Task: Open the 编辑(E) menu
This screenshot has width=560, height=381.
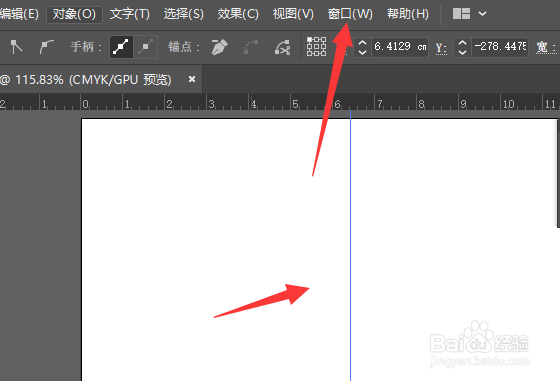Action: coord(19,14)
